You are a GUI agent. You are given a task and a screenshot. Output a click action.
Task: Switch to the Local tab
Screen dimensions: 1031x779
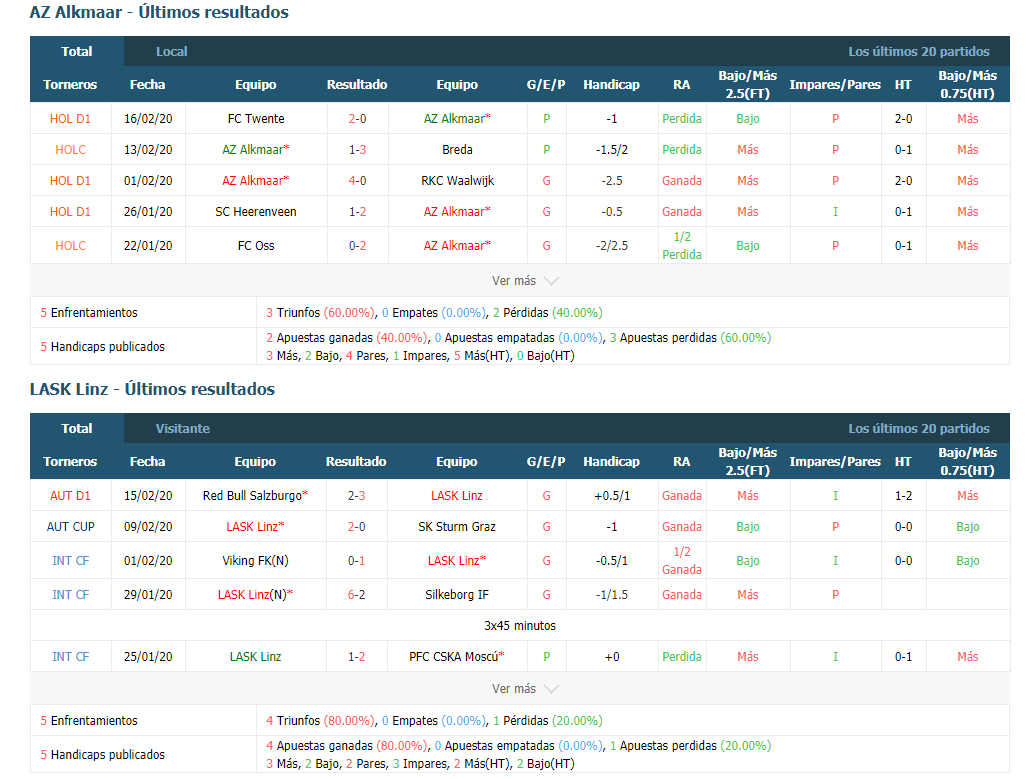point(172,51)
